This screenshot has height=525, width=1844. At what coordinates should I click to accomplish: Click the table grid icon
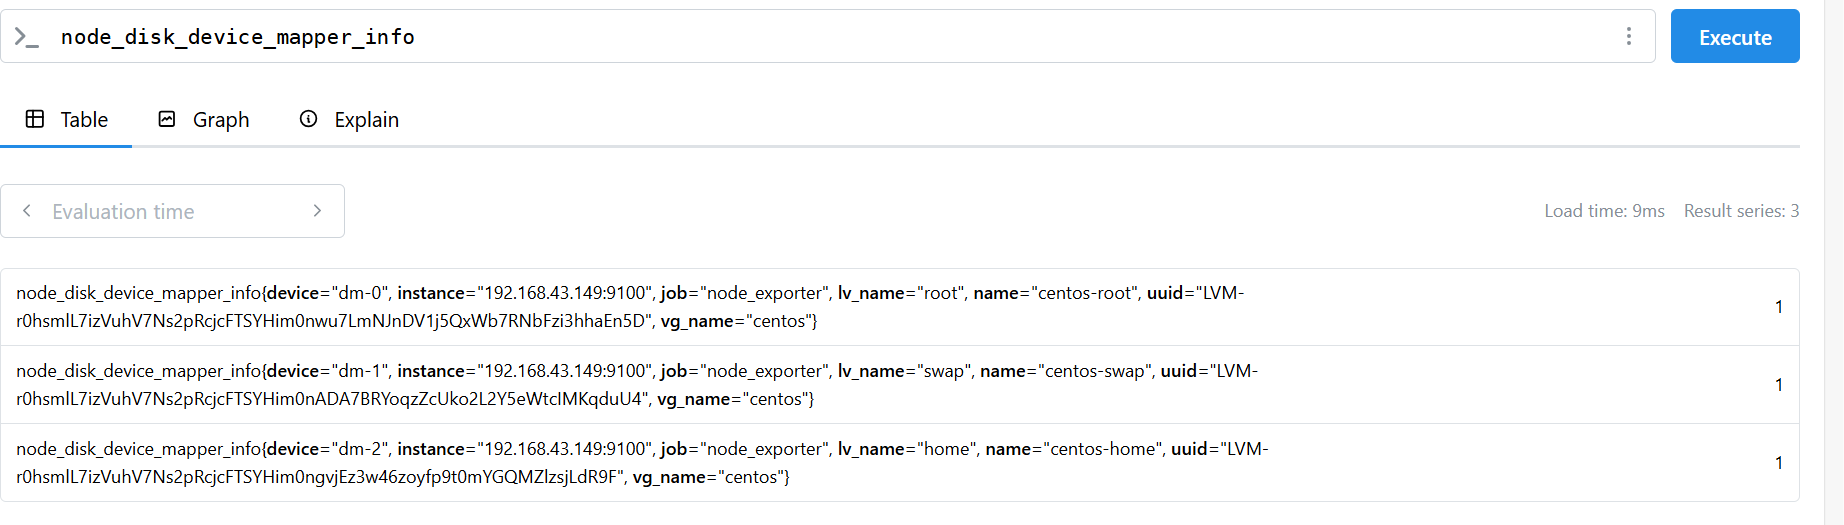pyautogui.click(x=35, y=119)
